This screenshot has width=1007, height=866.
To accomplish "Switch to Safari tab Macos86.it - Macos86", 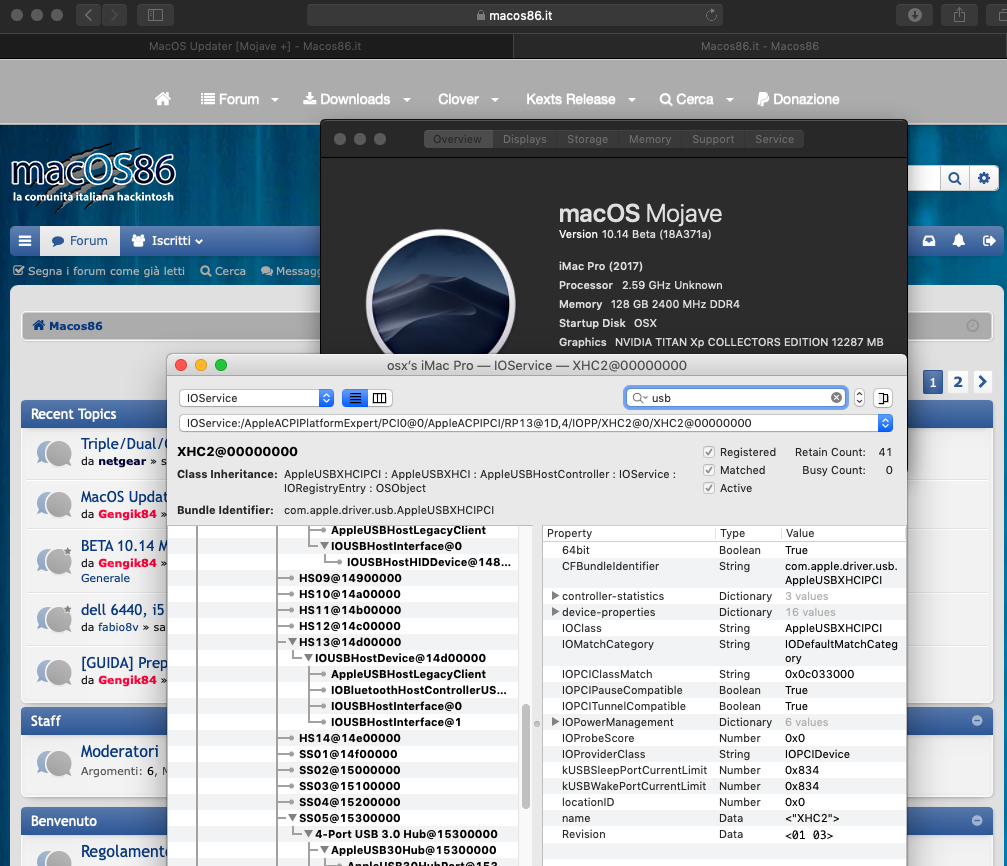I will (x=760, y=46).
